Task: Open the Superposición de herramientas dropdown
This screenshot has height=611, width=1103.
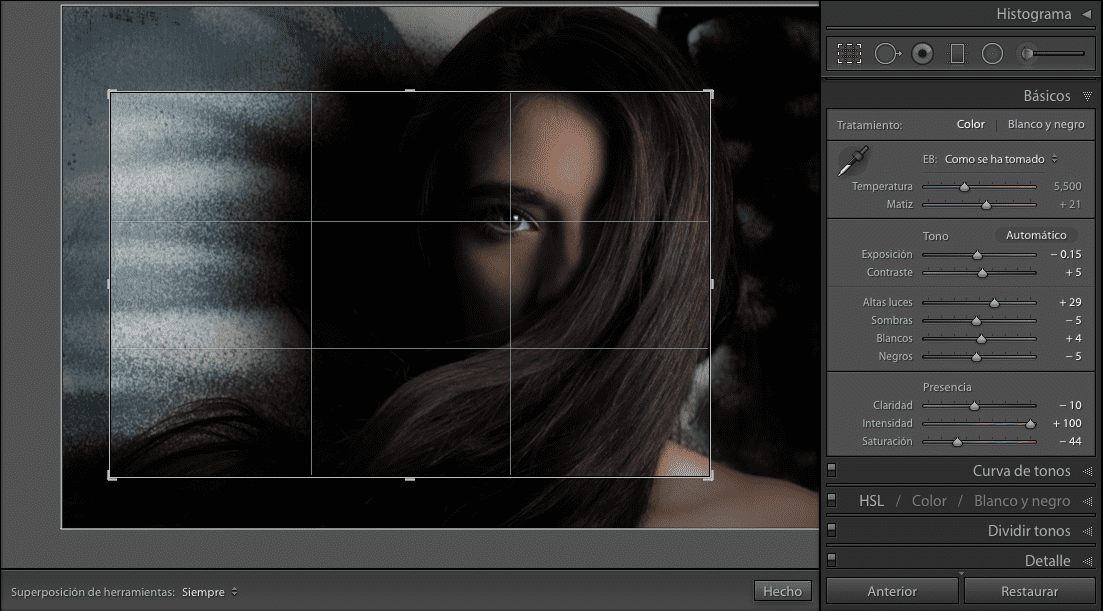Action: (x=209, y=591)
